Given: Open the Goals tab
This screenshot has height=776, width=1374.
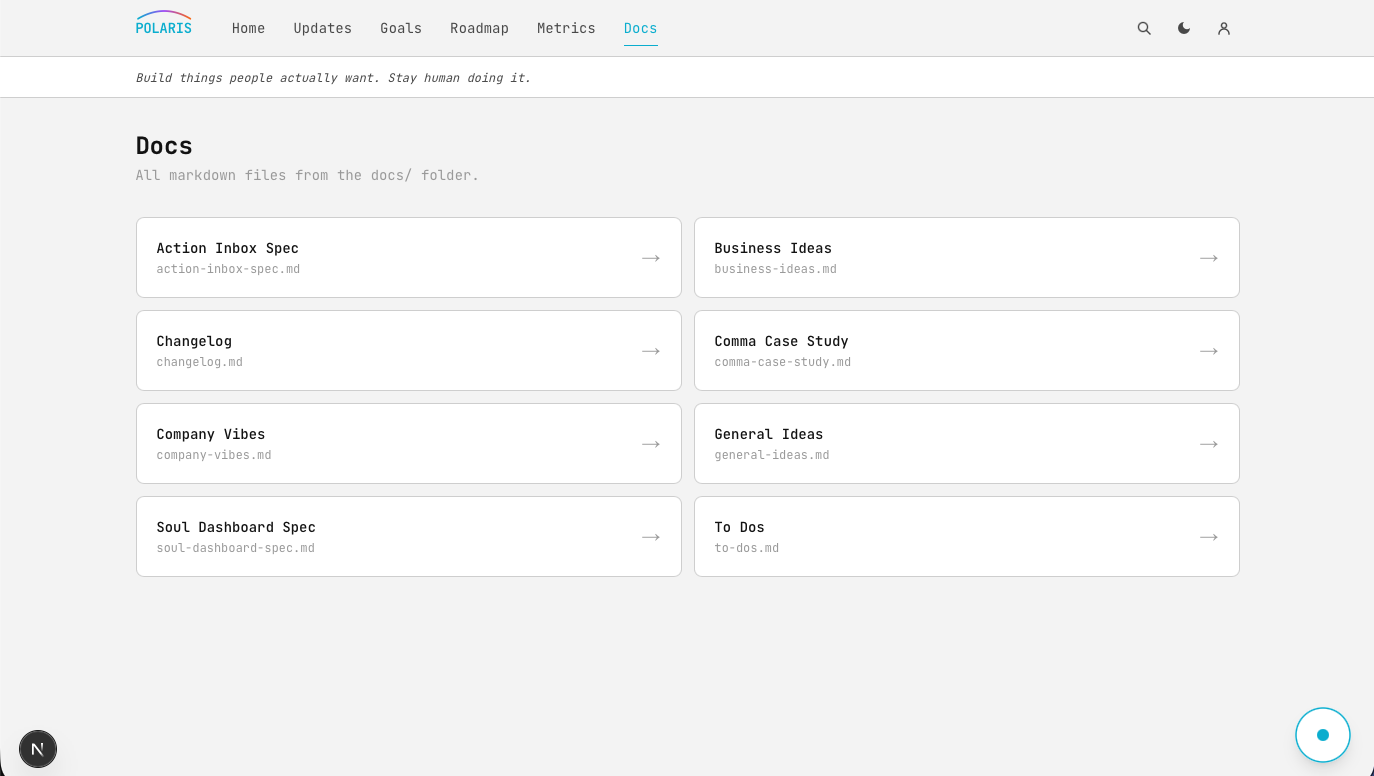Looking at the screenshot, I should coord(401,28).
